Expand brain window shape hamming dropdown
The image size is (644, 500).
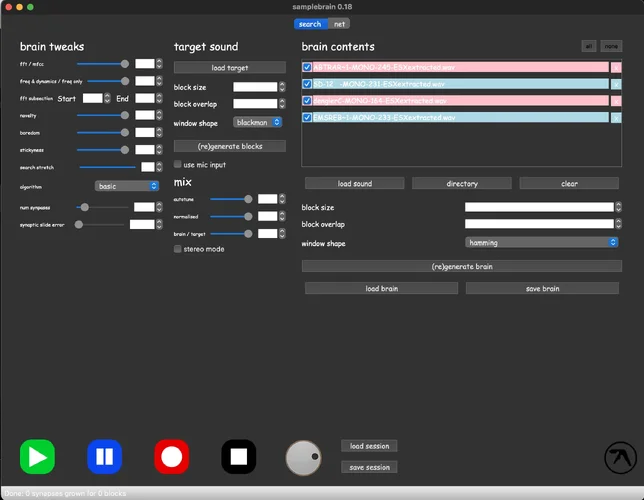pos(541,242)
